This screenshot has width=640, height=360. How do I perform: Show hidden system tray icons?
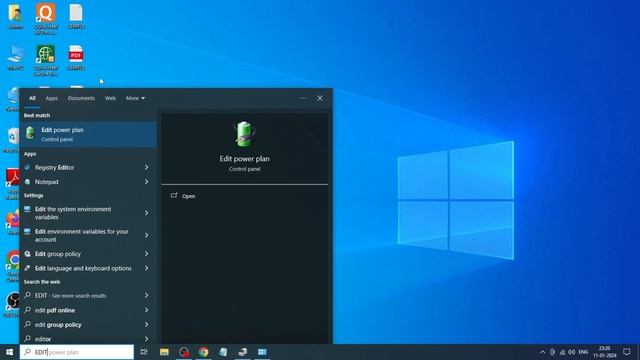click(x=542, y=352)
